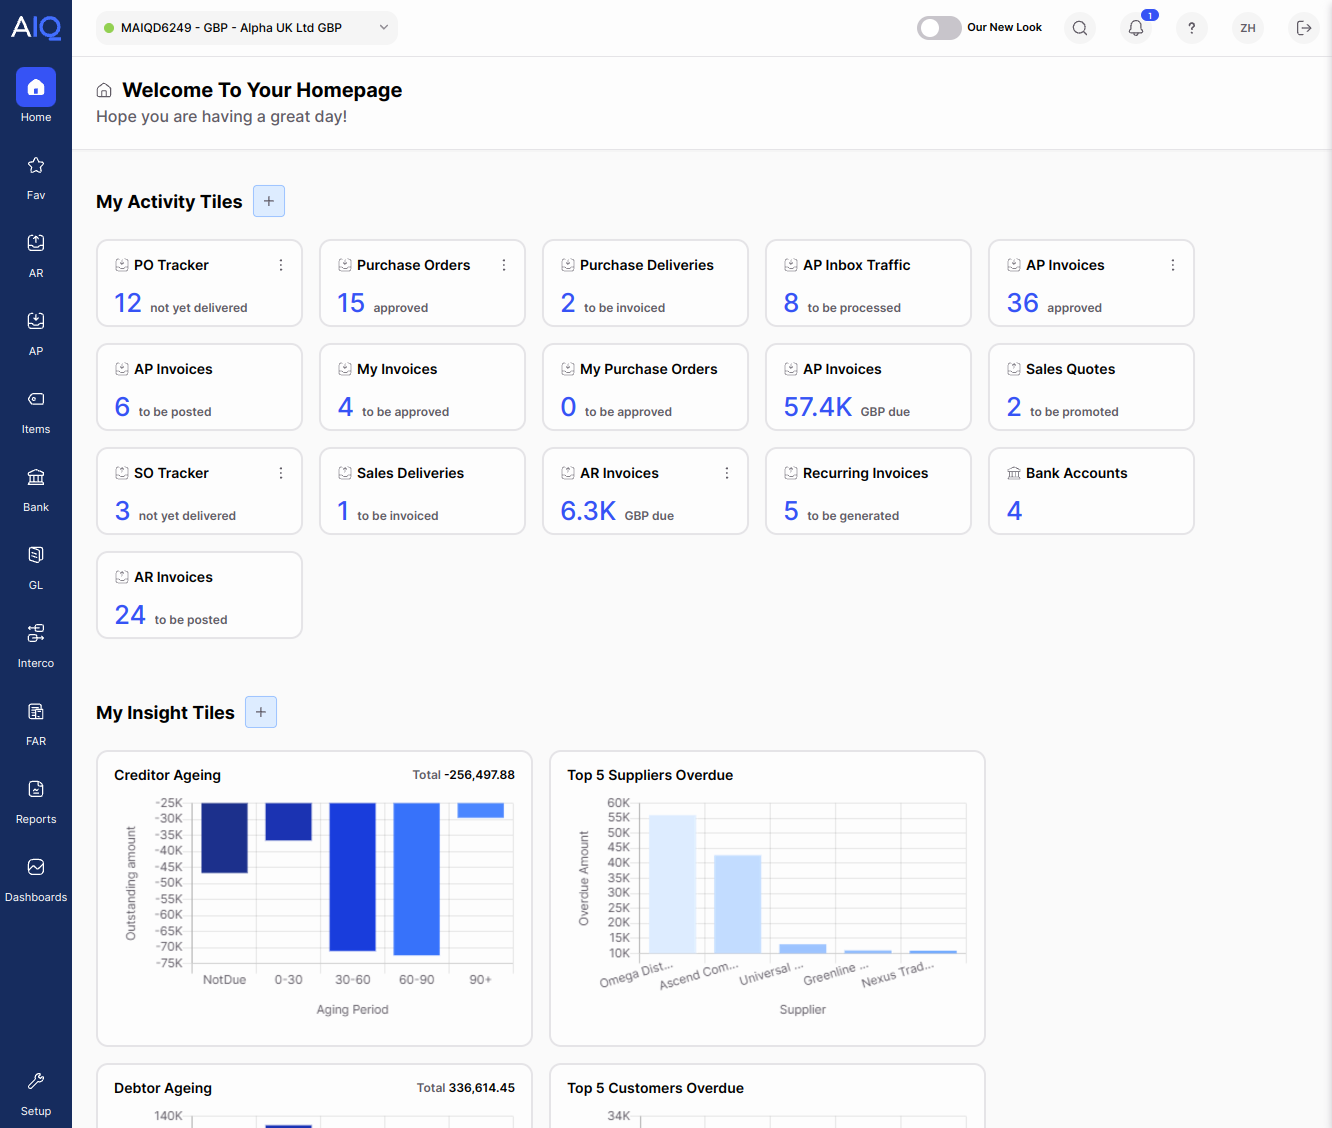The image size is (1332, 1128).
Task: Add a new activity tile
Action: coord(269,201)
